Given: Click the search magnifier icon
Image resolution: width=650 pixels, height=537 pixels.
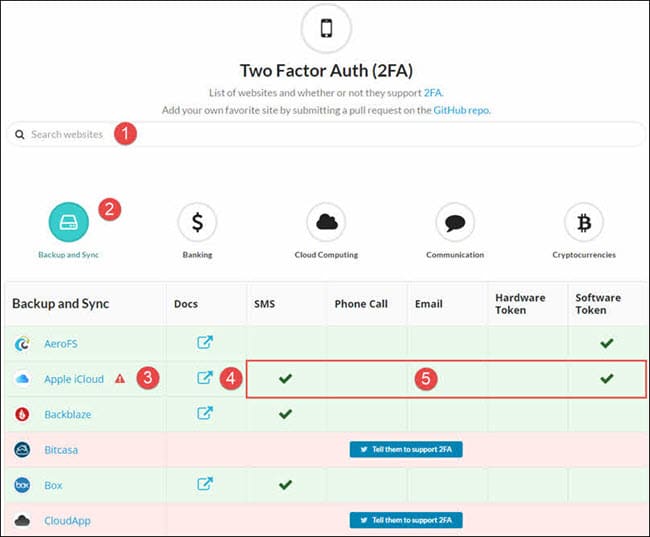Looking at the screenshot, I should 19,134.
